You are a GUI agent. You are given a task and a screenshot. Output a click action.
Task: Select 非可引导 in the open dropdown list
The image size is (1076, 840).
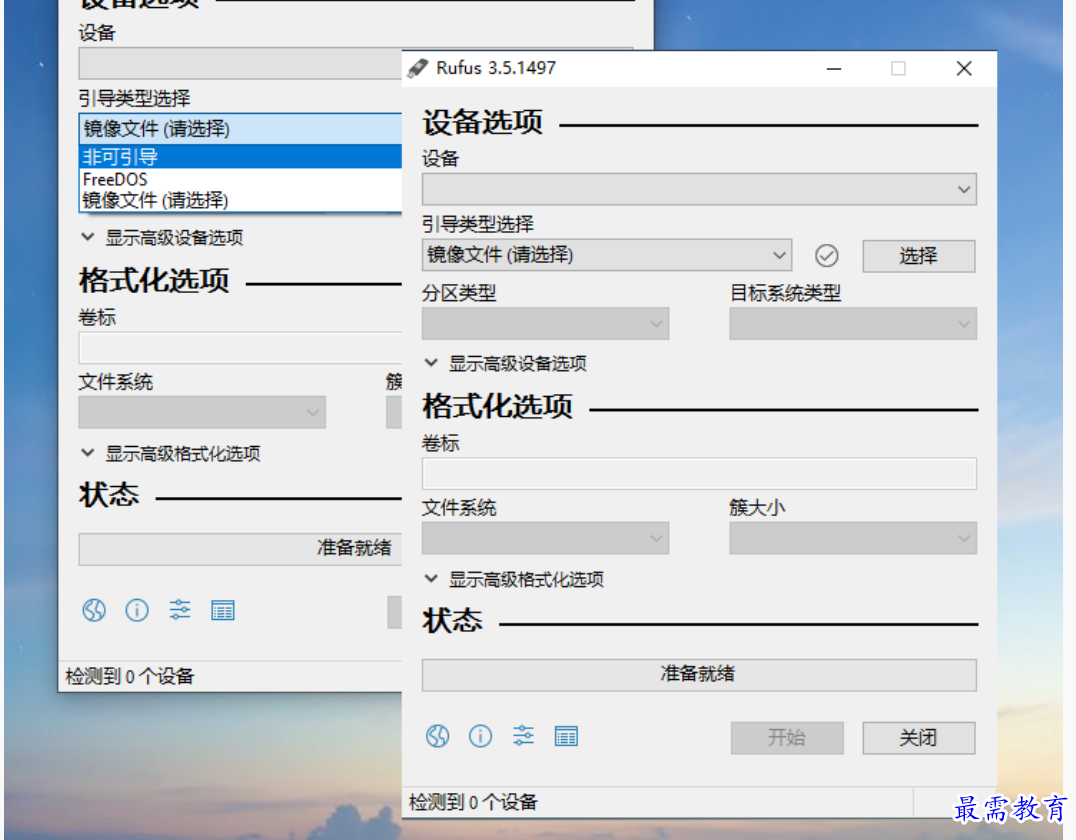tap(241, 156)
